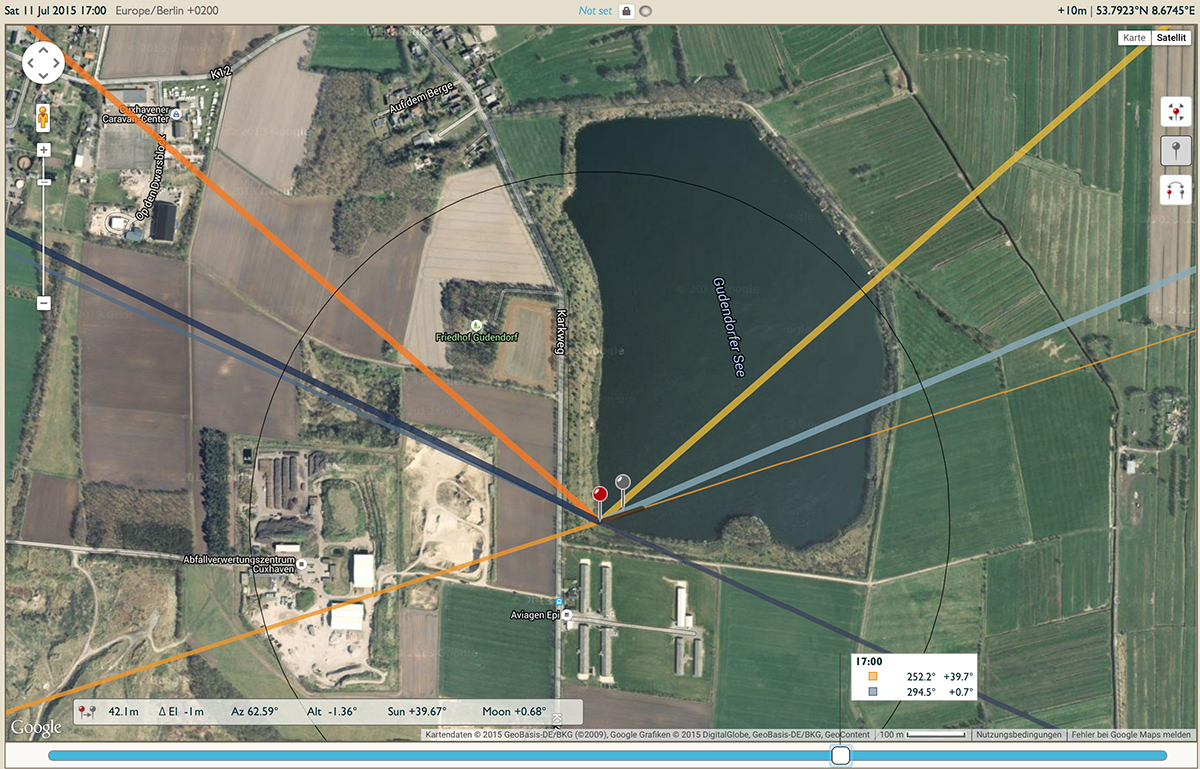1200x769 pixels.
Task: Switch map to Satellit view
Action: tap(1170, 37)
